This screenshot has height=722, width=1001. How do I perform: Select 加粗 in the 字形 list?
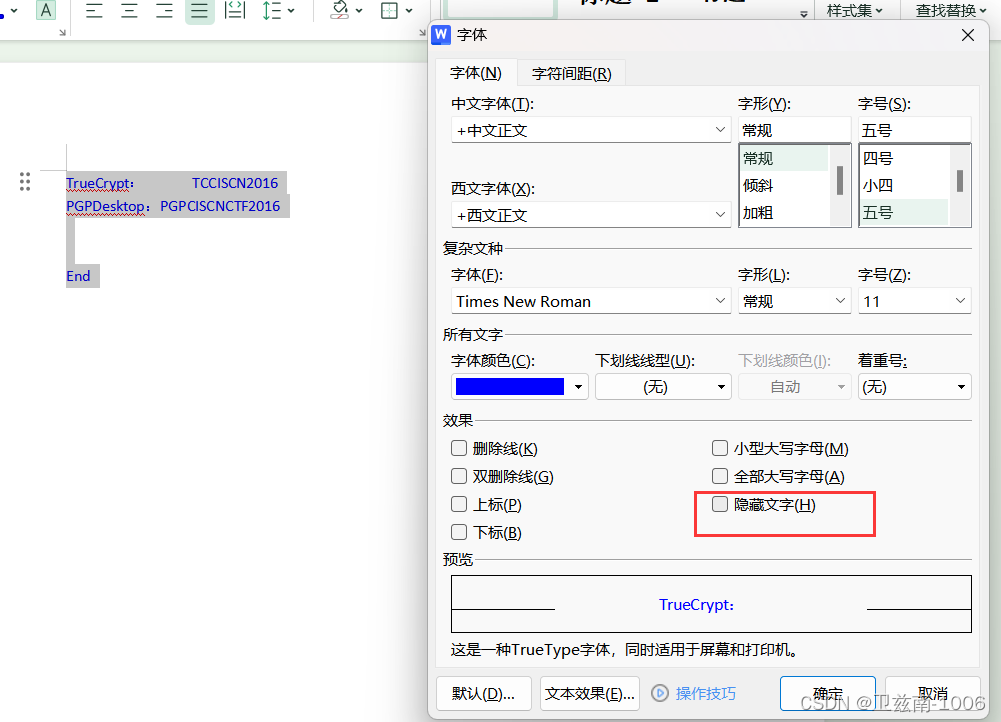pyautogui.click(x=784, y=213)
